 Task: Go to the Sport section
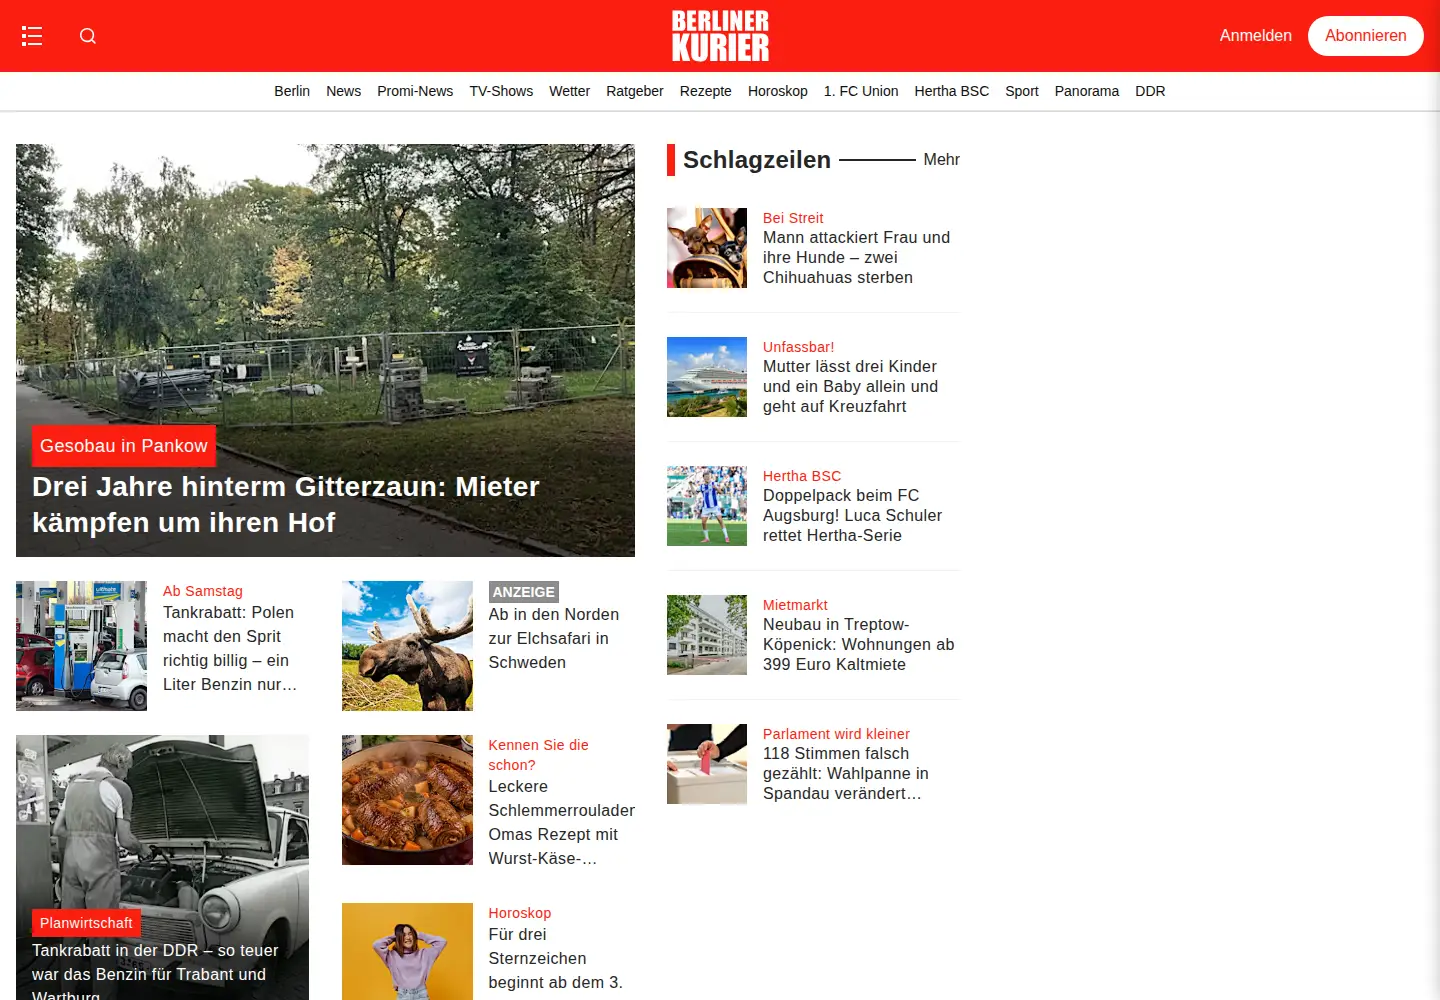(1021, 91)
